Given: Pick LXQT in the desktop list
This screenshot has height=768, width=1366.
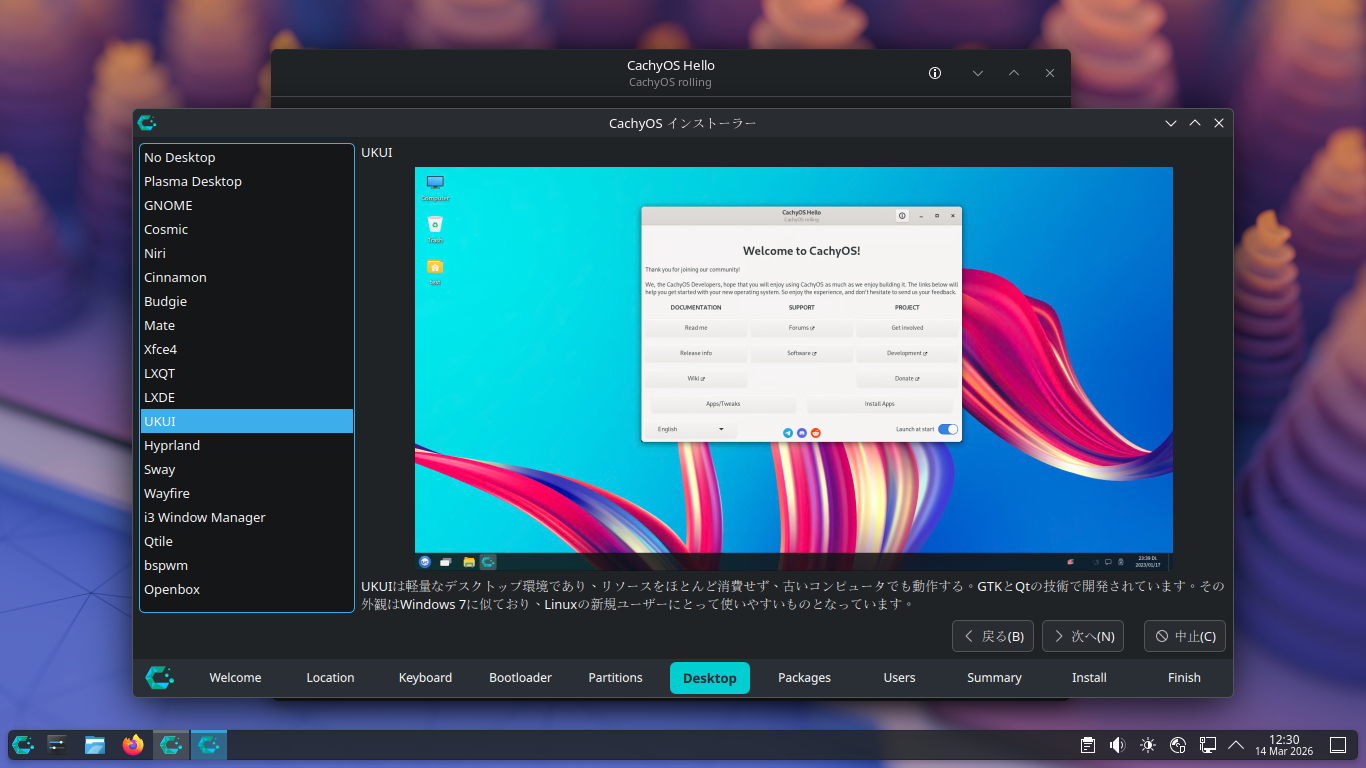Looking at the screenshot, I should 247,373.
